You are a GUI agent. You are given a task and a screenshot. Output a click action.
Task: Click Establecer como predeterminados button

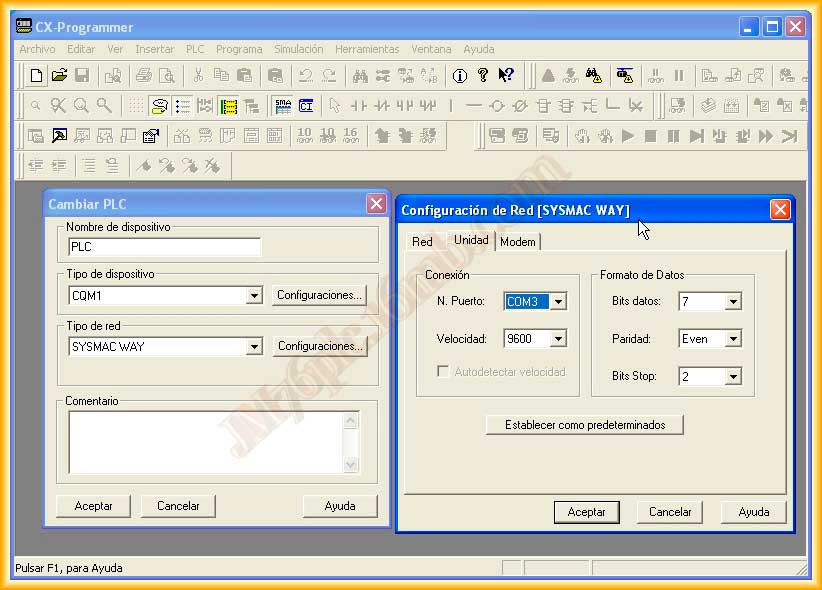coord(585,425)
